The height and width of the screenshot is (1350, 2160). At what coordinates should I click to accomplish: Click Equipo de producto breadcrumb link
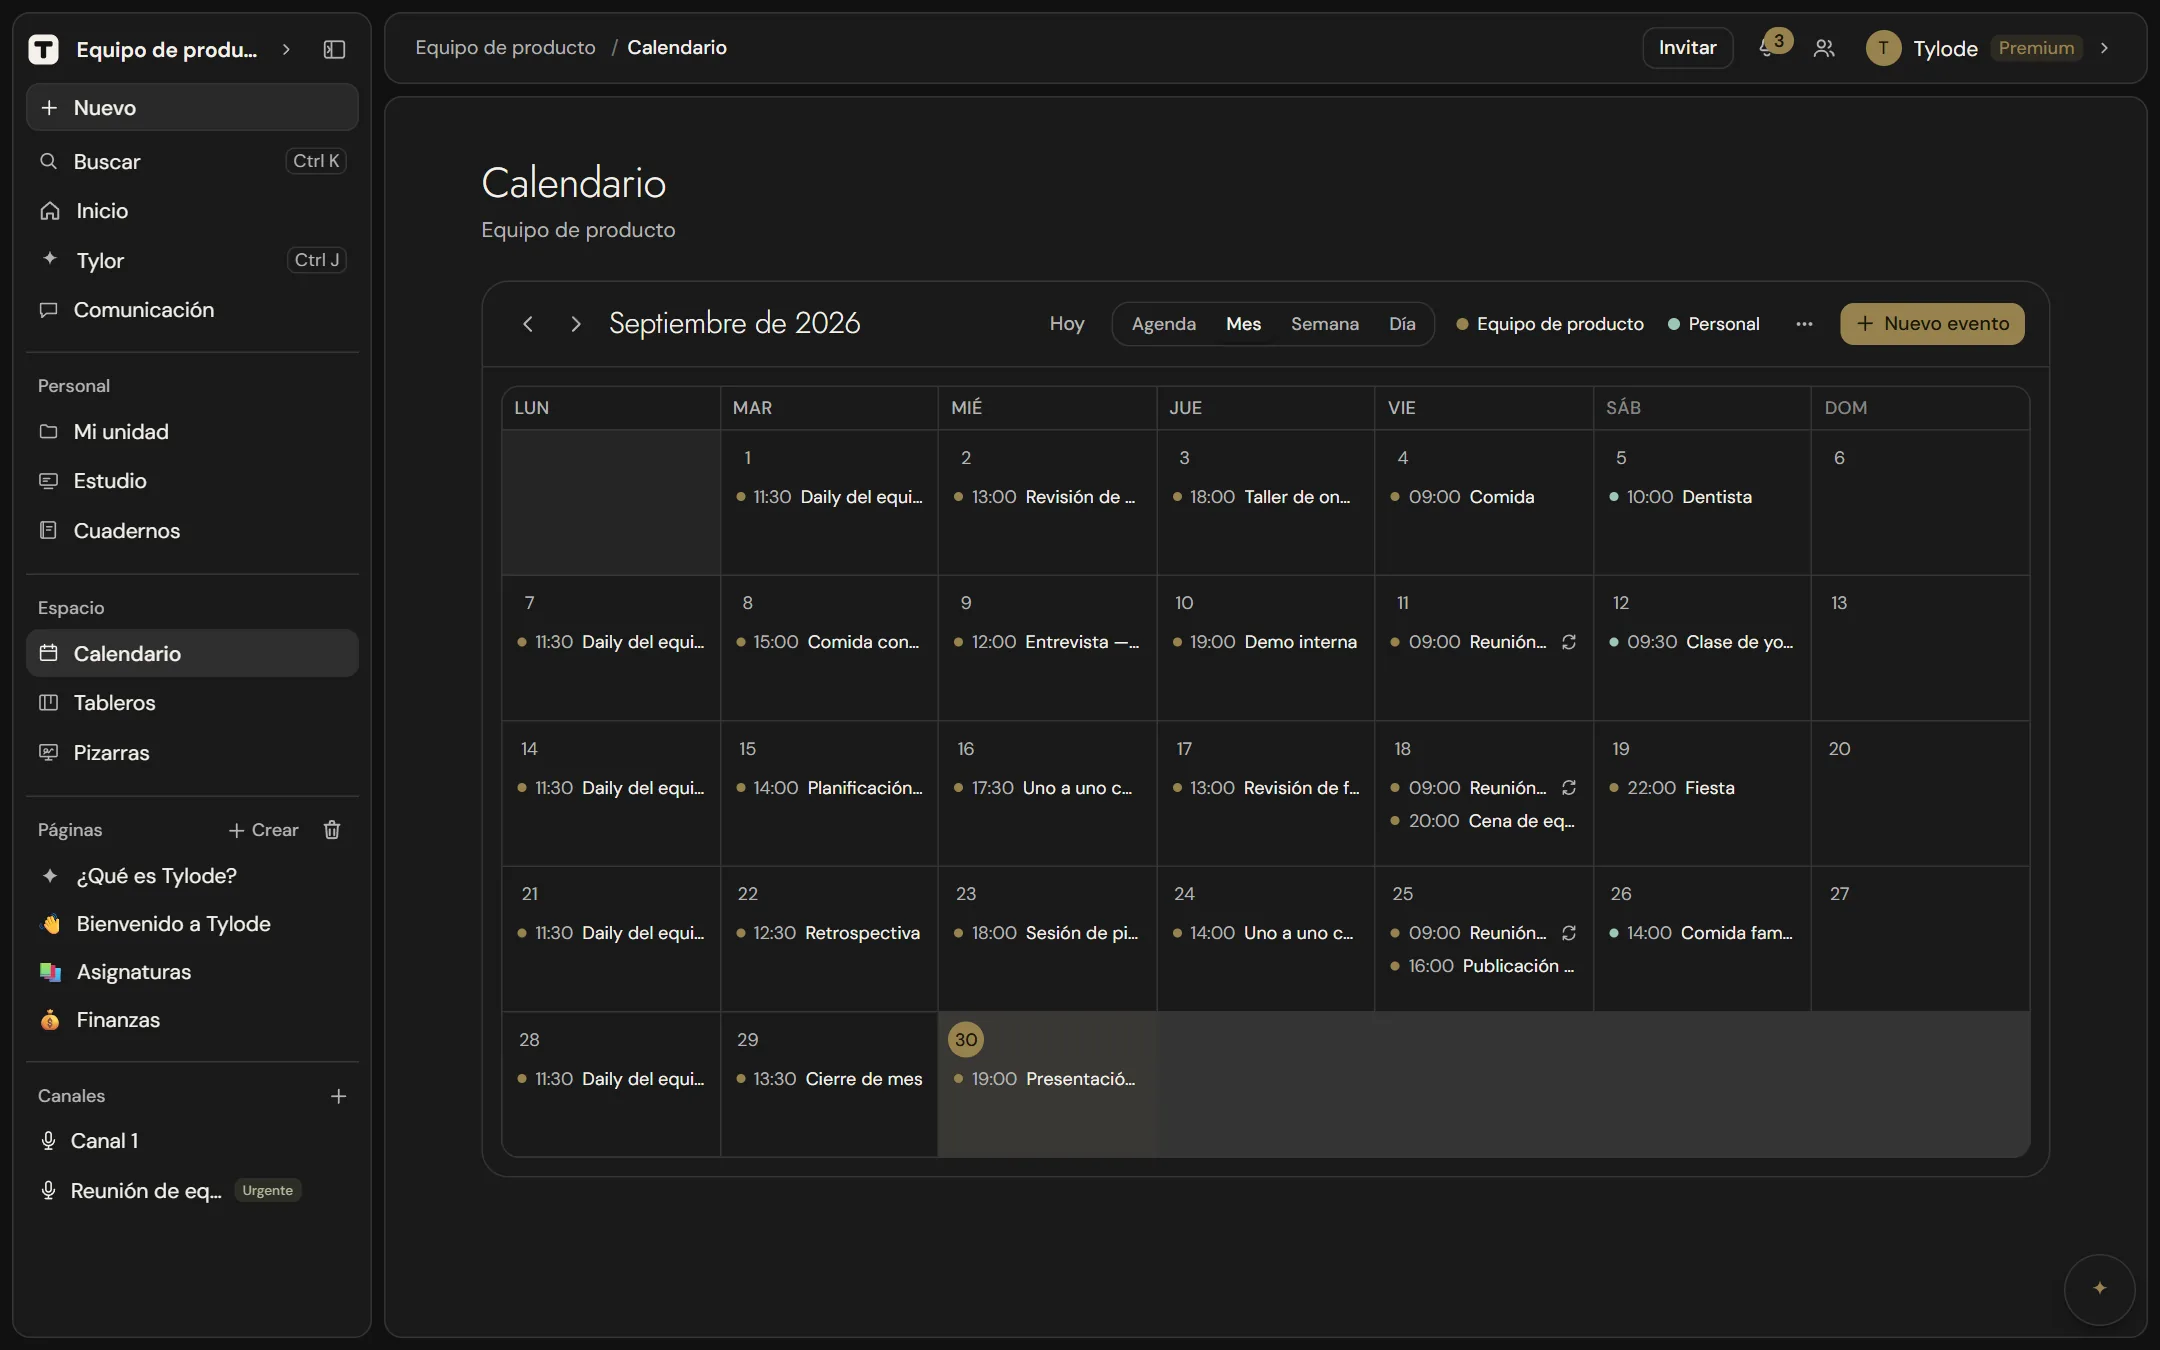tap(505, 48)
